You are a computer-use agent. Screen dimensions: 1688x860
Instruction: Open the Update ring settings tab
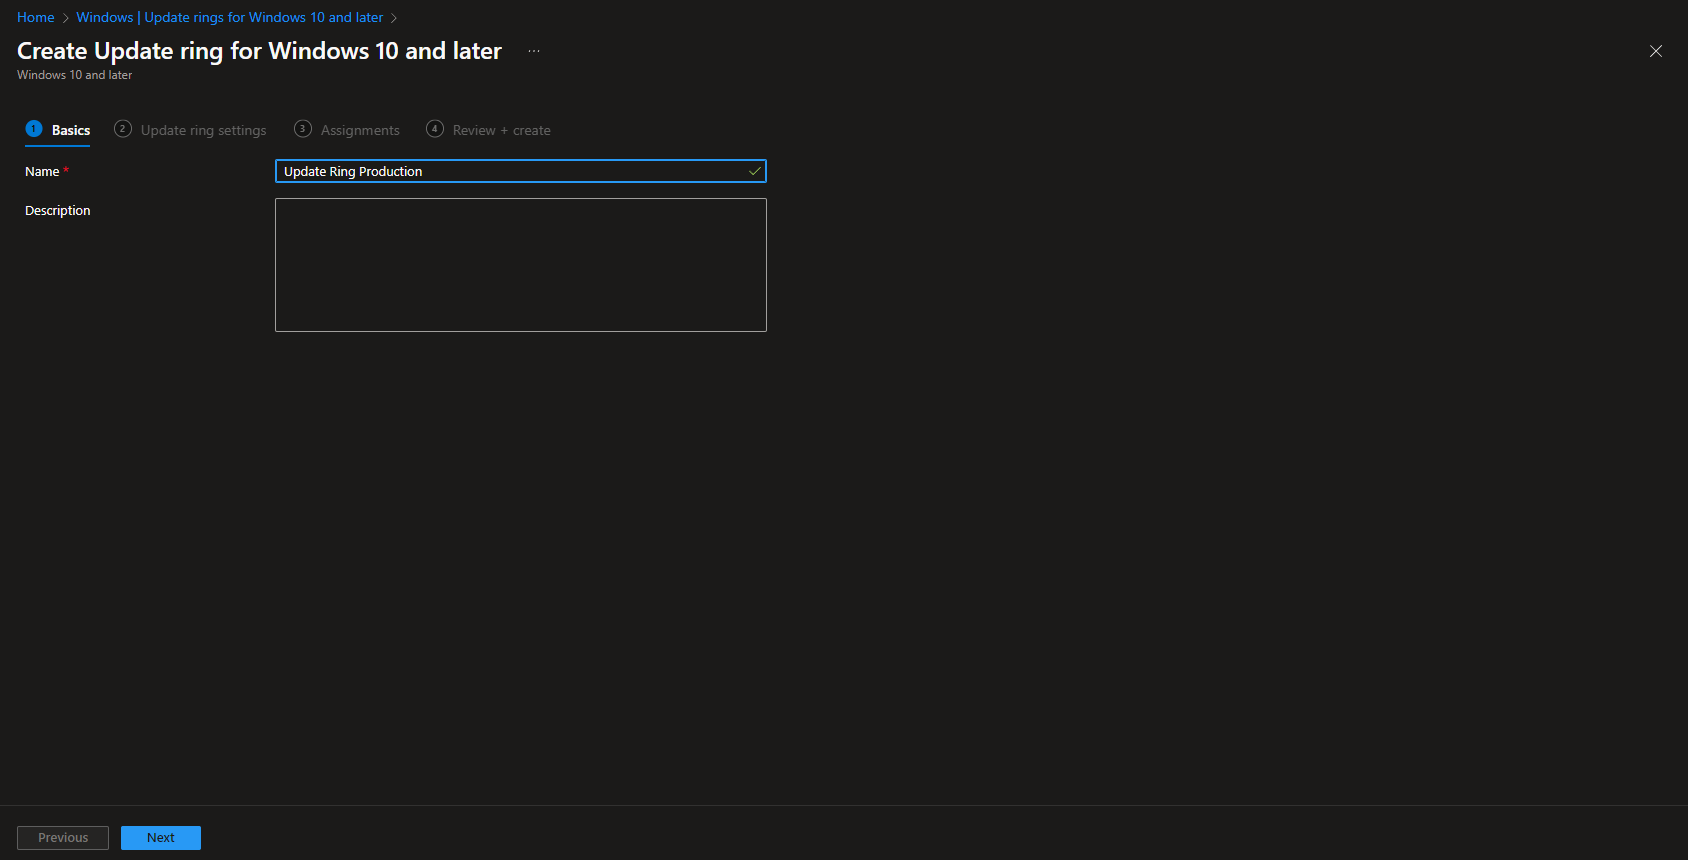click(x=203, y=129)
